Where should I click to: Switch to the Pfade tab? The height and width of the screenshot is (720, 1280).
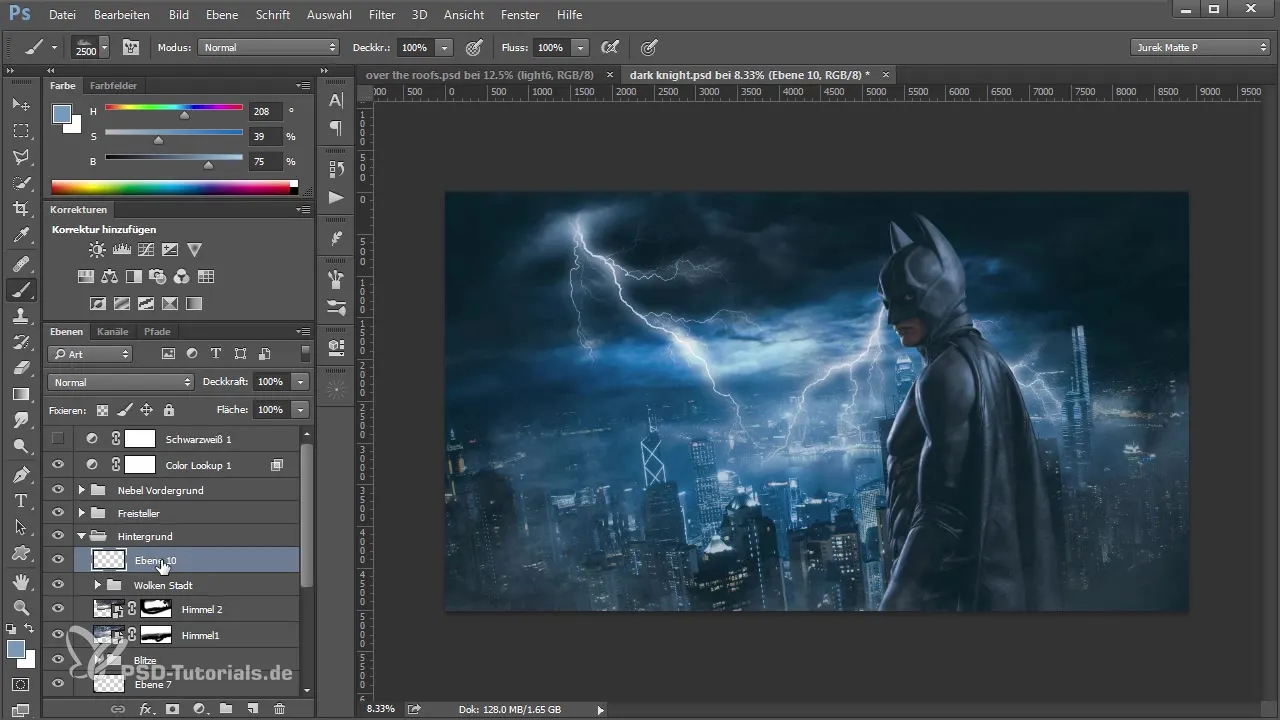pyautogui.click(x=157, y=332)
